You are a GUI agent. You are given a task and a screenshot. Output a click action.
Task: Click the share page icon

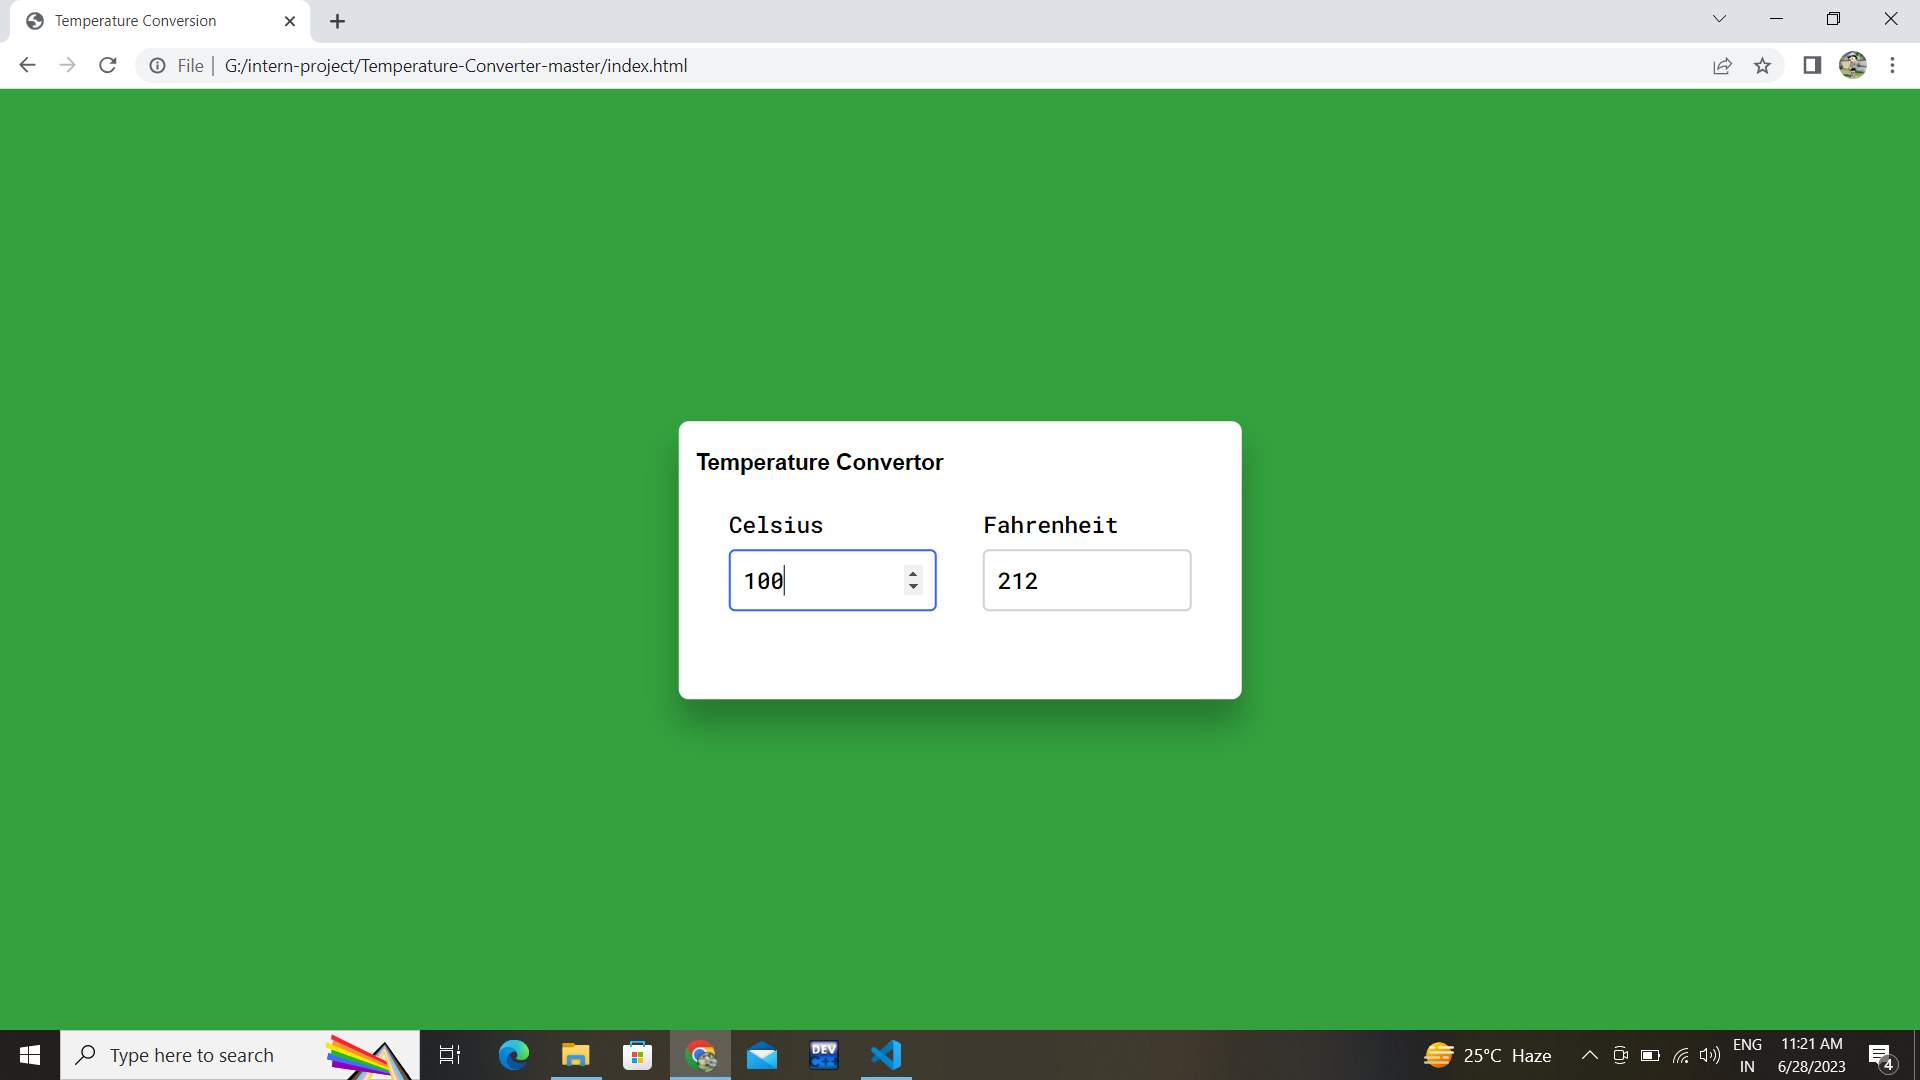point(1722,66)
